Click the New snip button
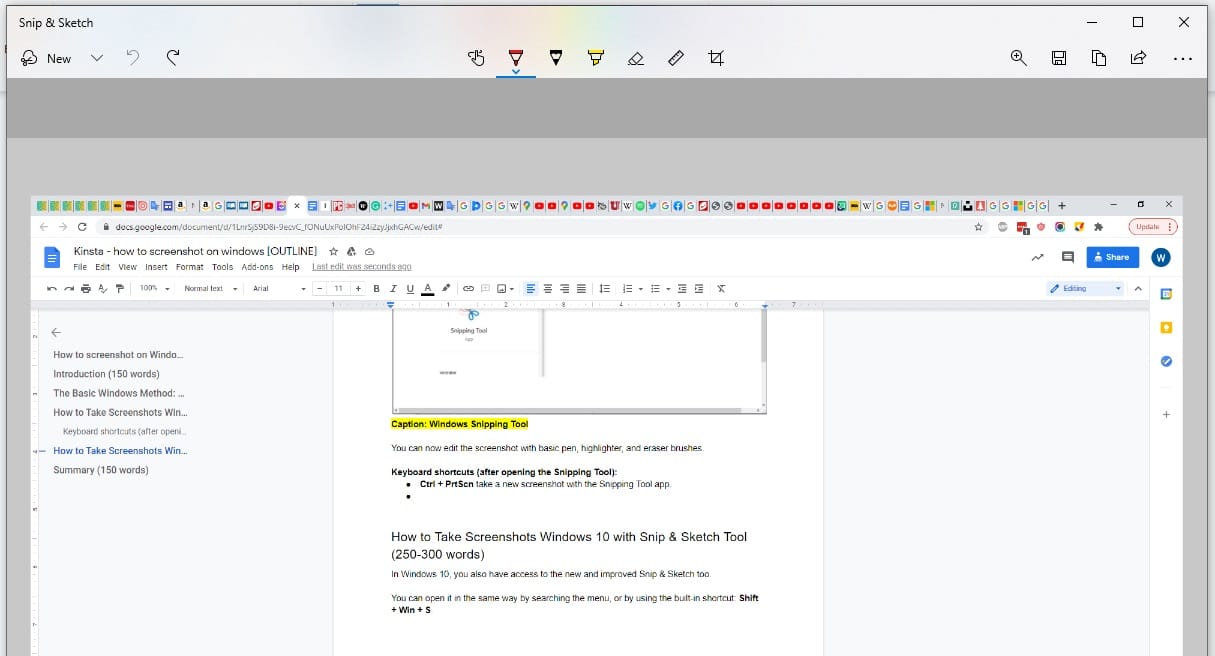1215x656 pixels. [x=46, y=58]
